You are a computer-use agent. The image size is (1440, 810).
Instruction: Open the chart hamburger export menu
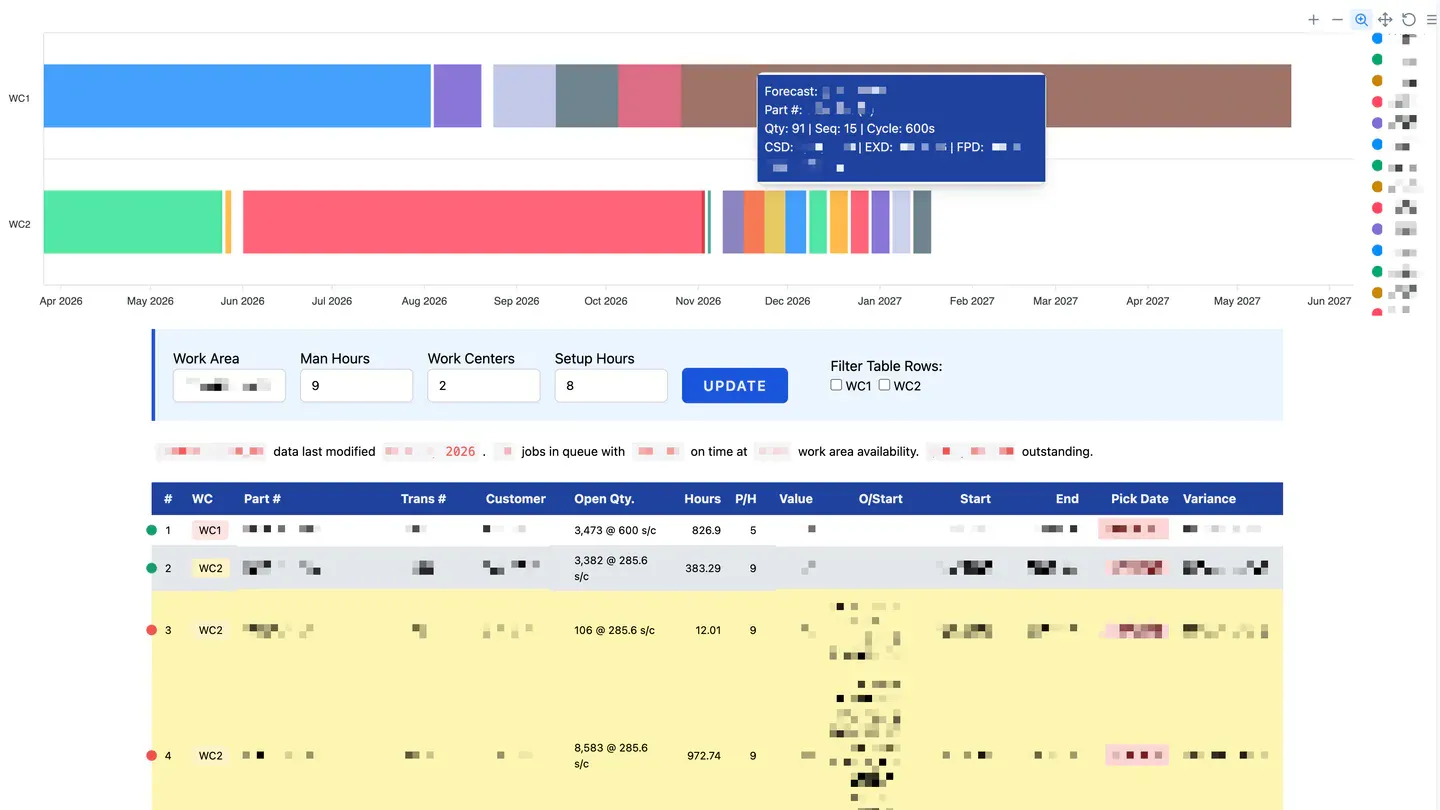1432,20
